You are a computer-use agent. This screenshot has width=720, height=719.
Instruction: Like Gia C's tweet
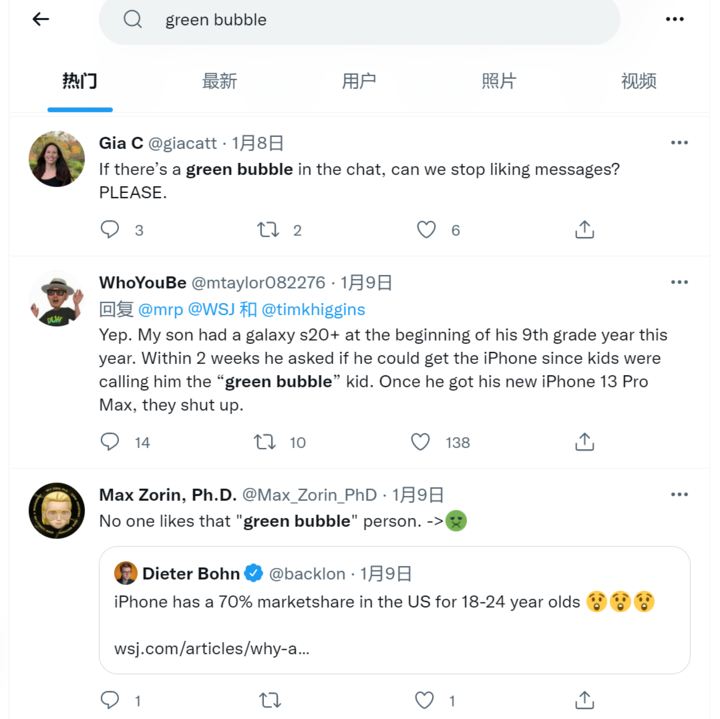[427, 230]
